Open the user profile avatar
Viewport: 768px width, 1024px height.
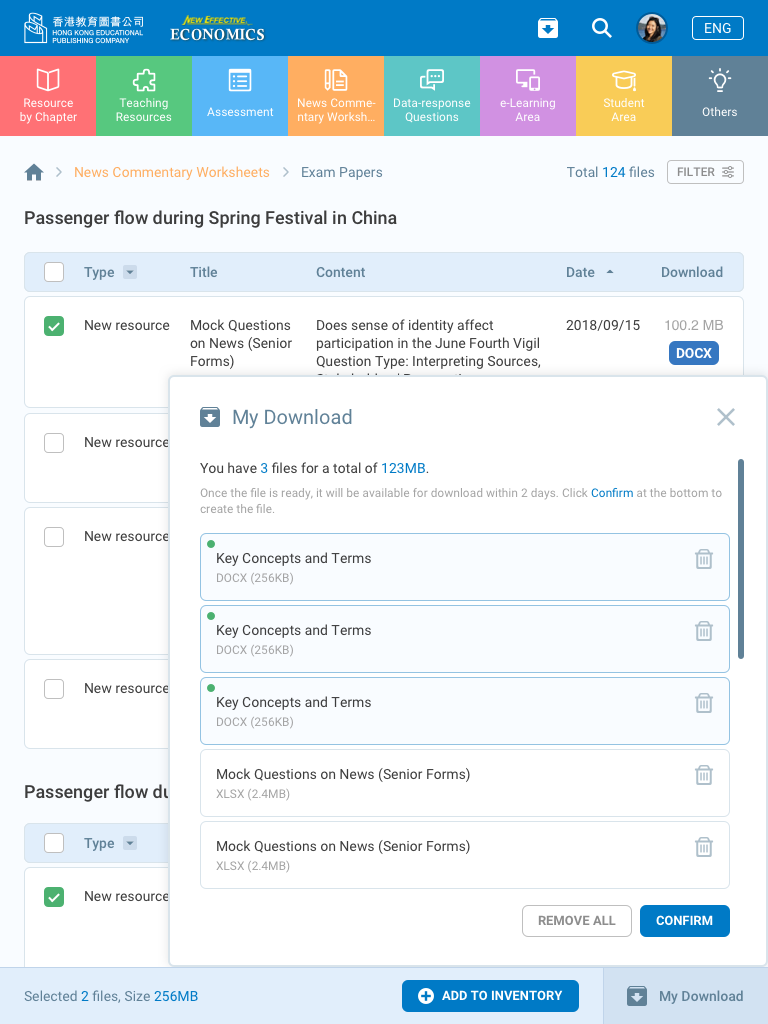click(652, 28)
